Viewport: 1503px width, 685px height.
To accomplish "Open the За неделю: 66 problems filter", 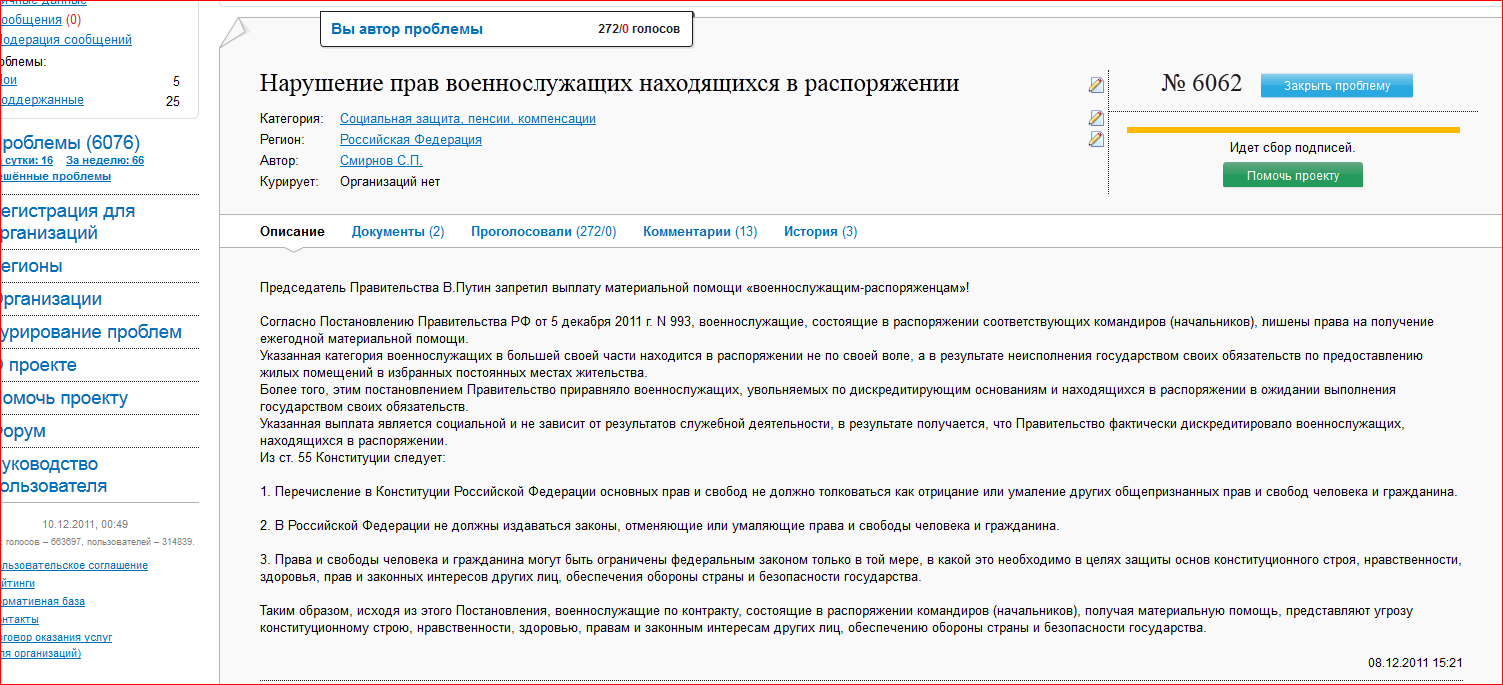I will [x=104, y=160].
